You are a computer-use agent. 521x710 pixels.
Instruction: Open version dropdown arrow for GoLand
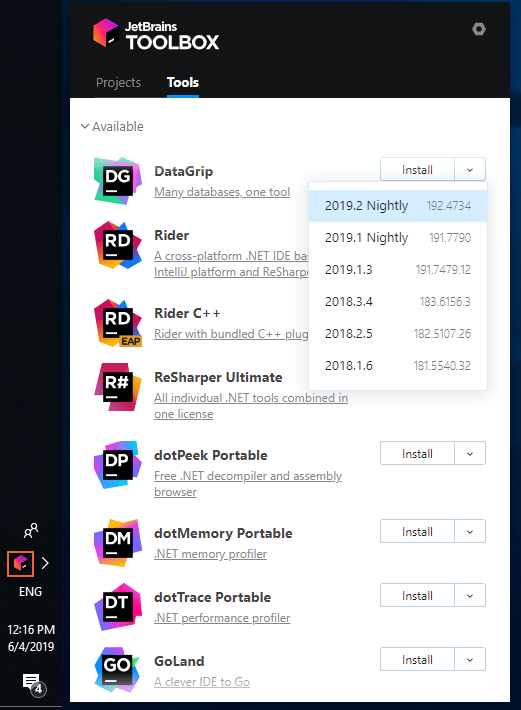point(470,659)
